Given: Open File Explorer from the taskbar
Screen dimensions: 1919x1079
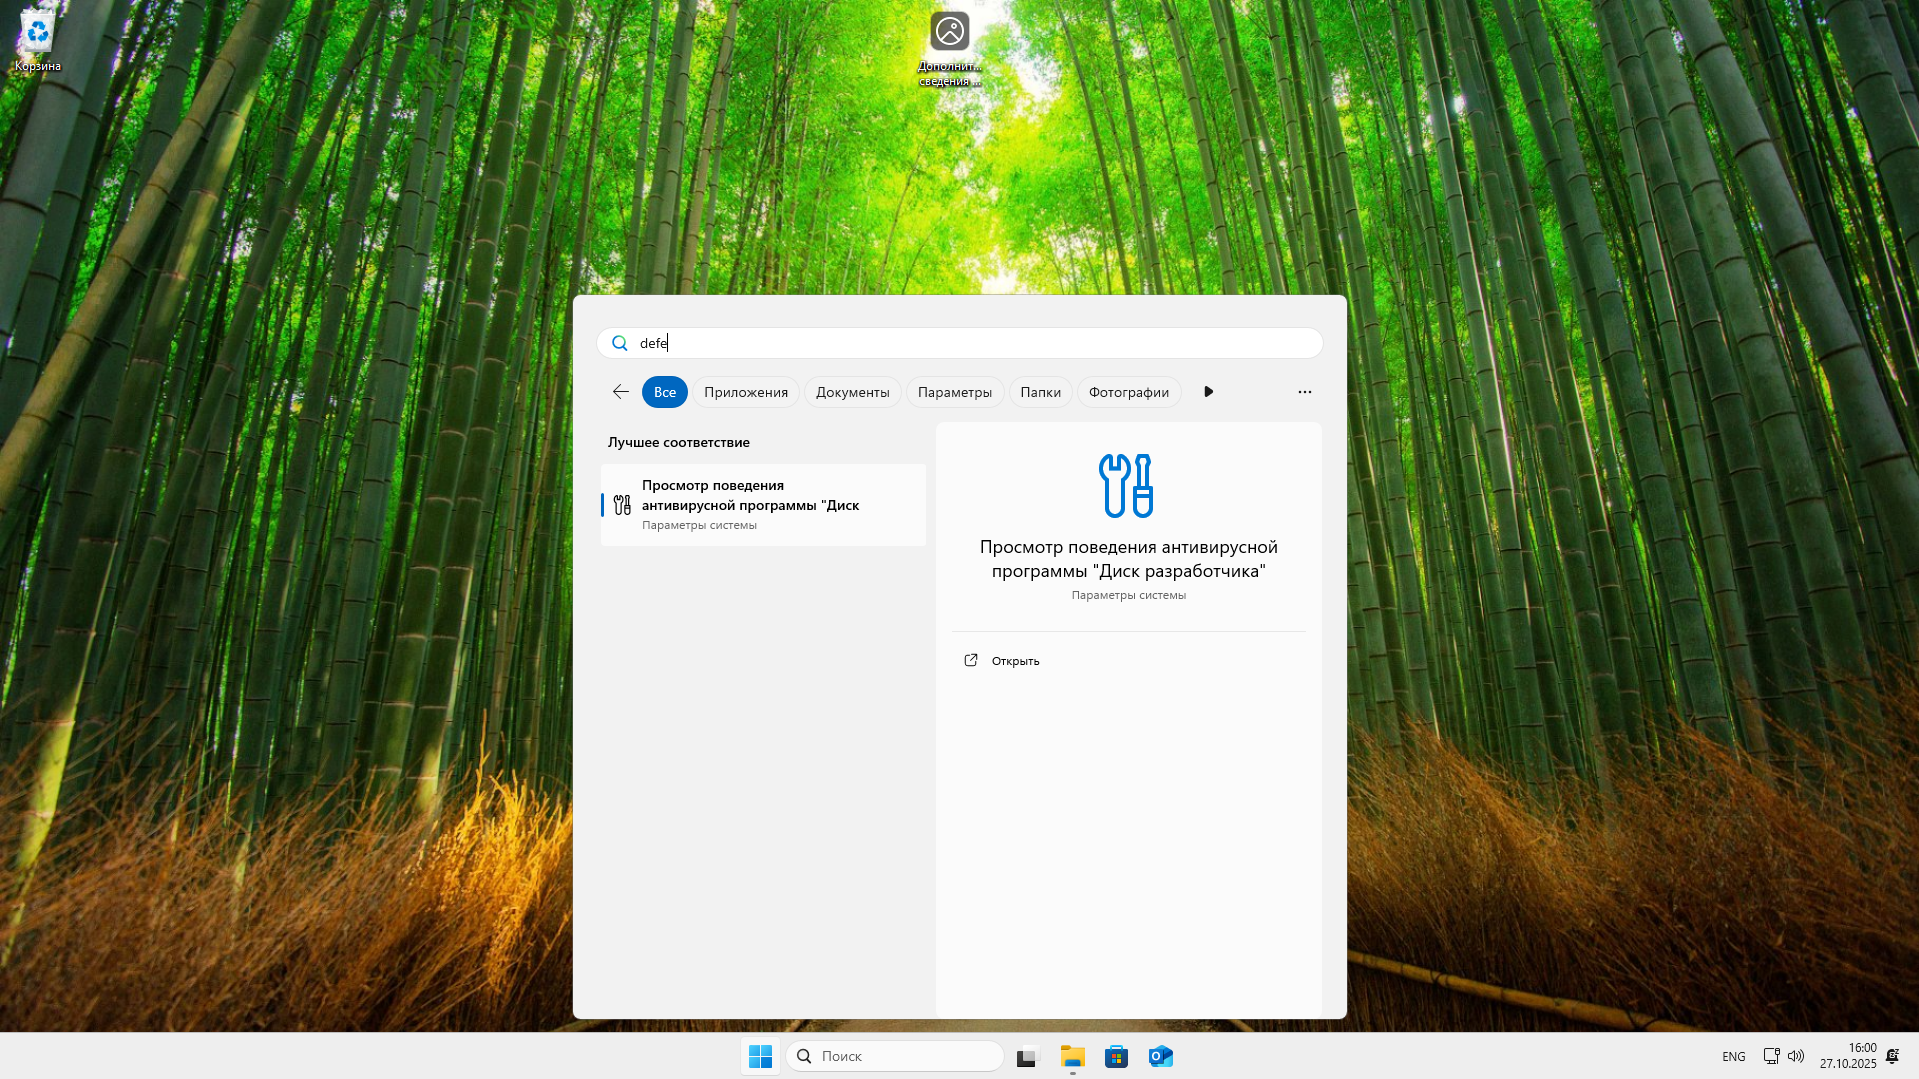Looking at the screenshot, I should (1072, 1056).
